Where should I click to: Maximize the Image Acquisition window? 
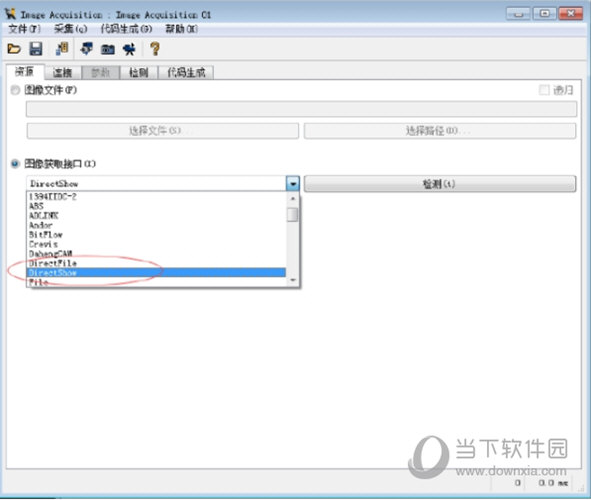(544, 14)
